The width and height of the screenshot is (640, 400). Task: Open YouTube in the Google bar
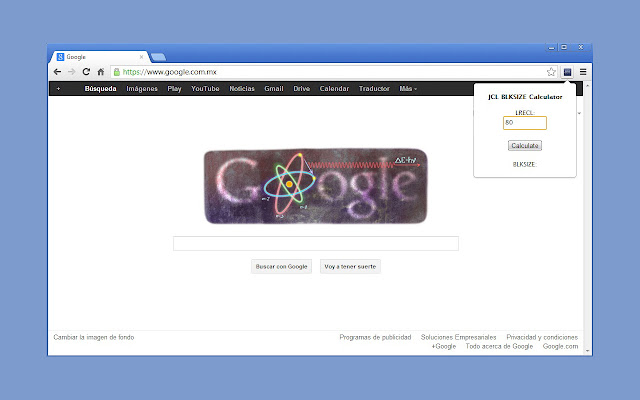pos(205,89)
